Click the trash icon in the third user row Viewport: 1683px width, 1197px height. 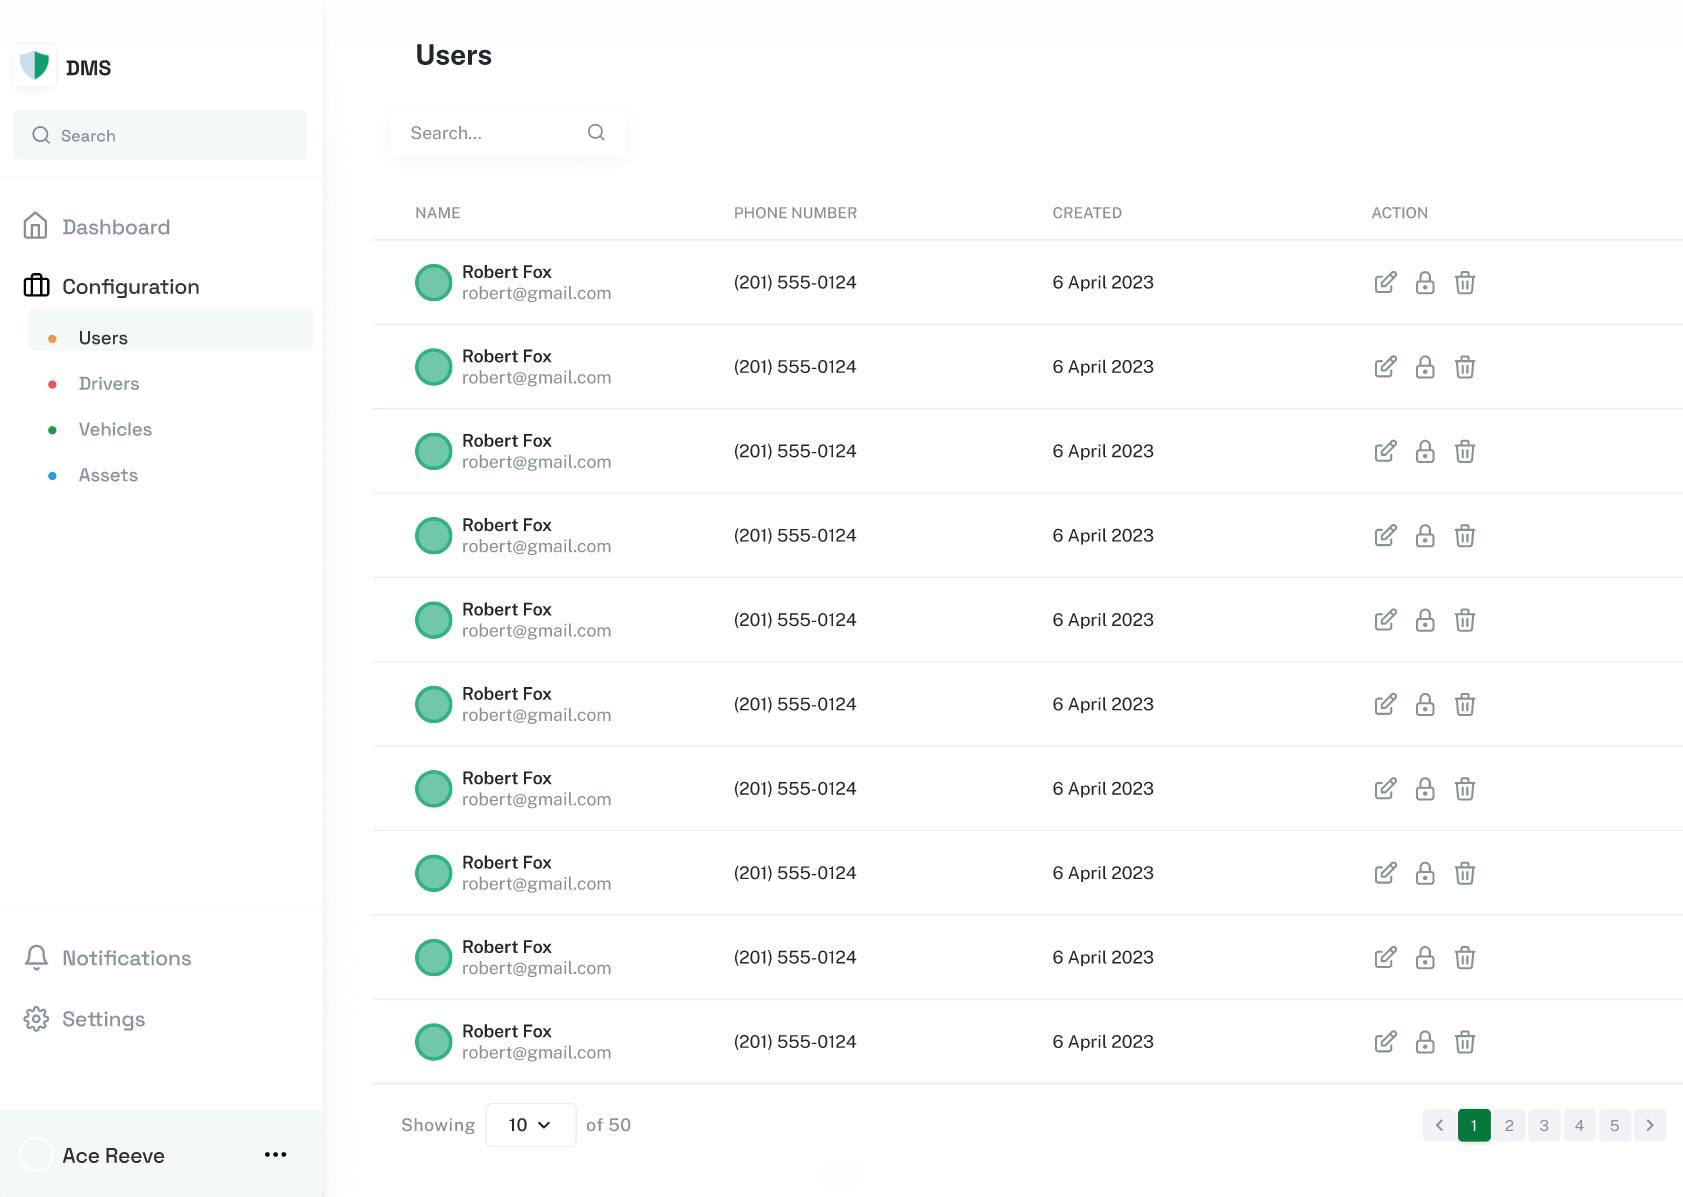pos(1465,452)
